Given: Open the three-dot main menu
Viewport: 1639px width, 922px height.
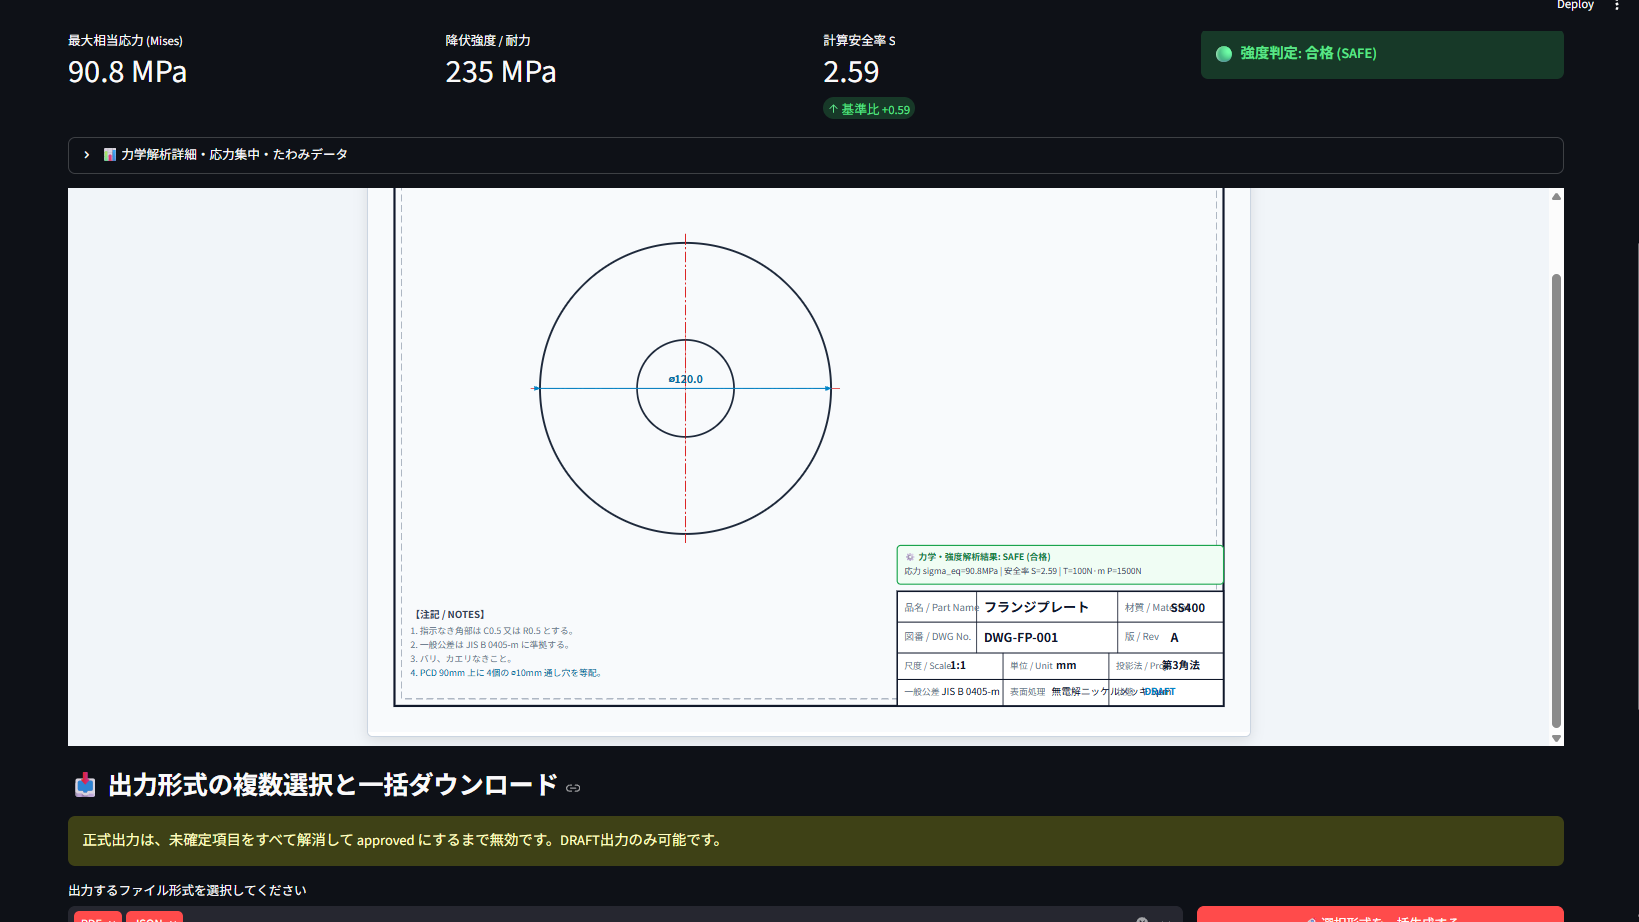Looking at the screenshot, I should click(1617, 5).
